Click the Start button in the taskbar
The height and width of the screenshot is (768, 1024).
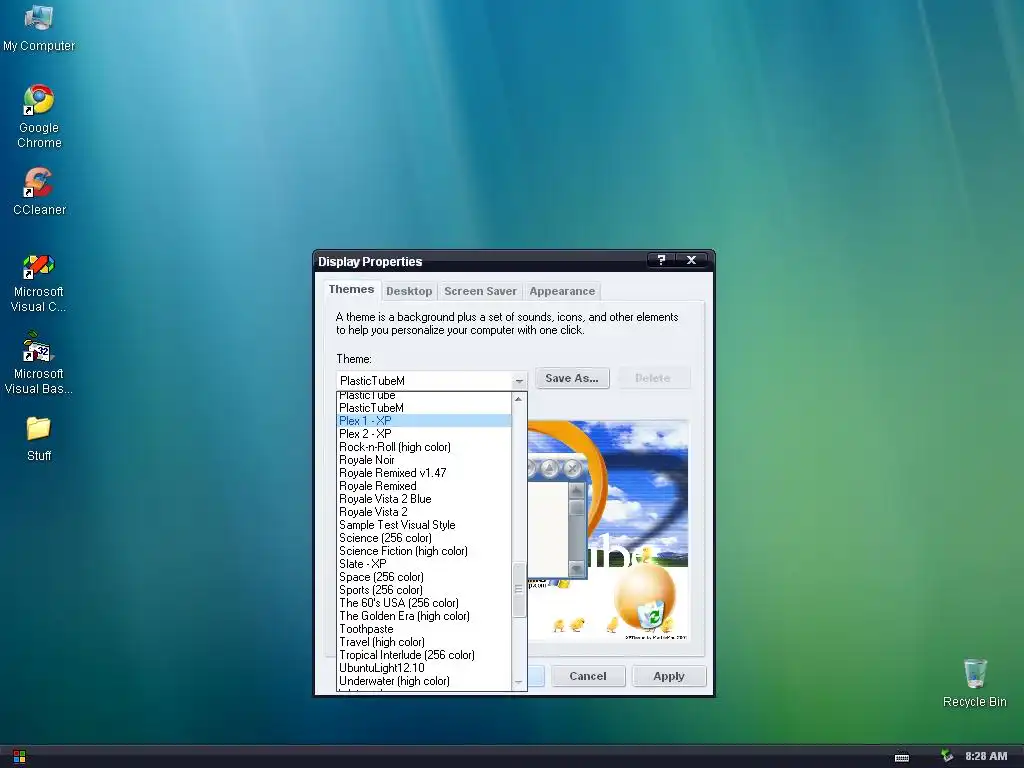pos(19,756)
